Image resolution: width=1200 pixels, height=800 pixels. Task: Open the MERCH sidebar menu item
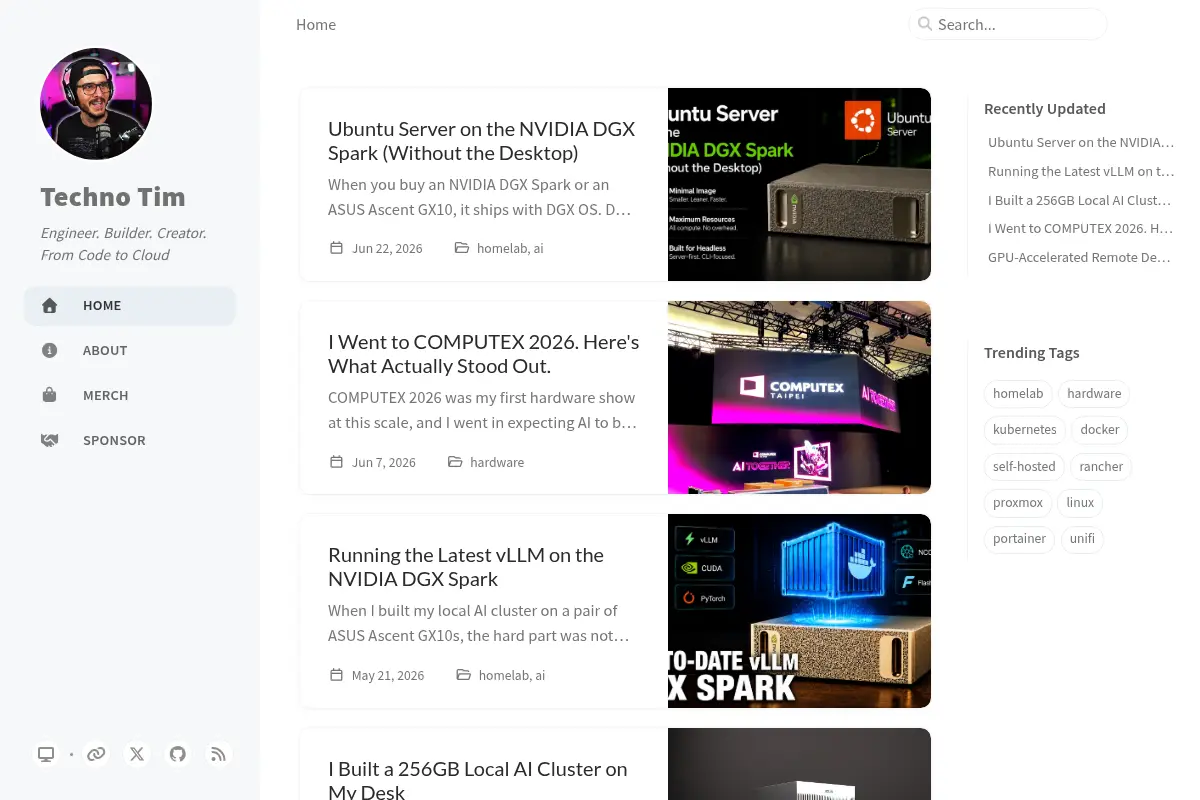point(130,395)
